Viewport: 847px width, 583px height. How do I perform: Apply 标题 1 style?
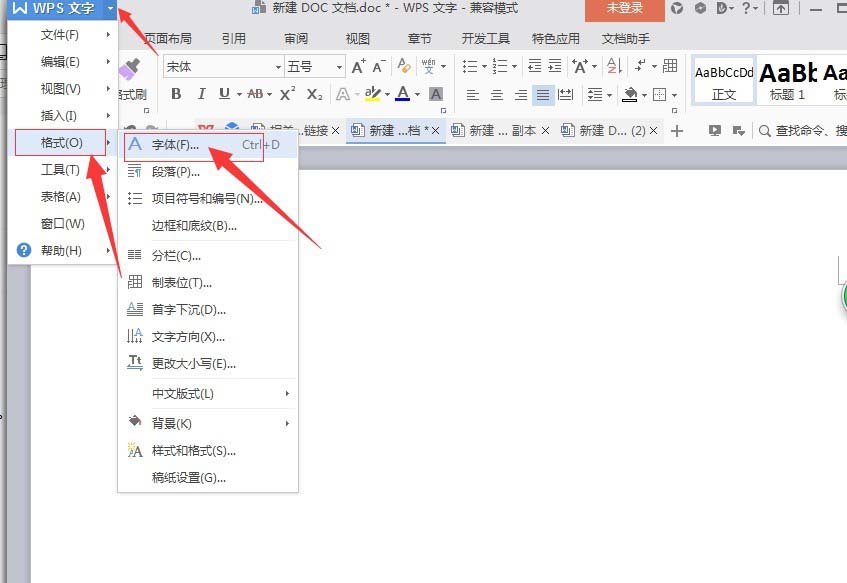pyautogui.click(x=788, y=82)
